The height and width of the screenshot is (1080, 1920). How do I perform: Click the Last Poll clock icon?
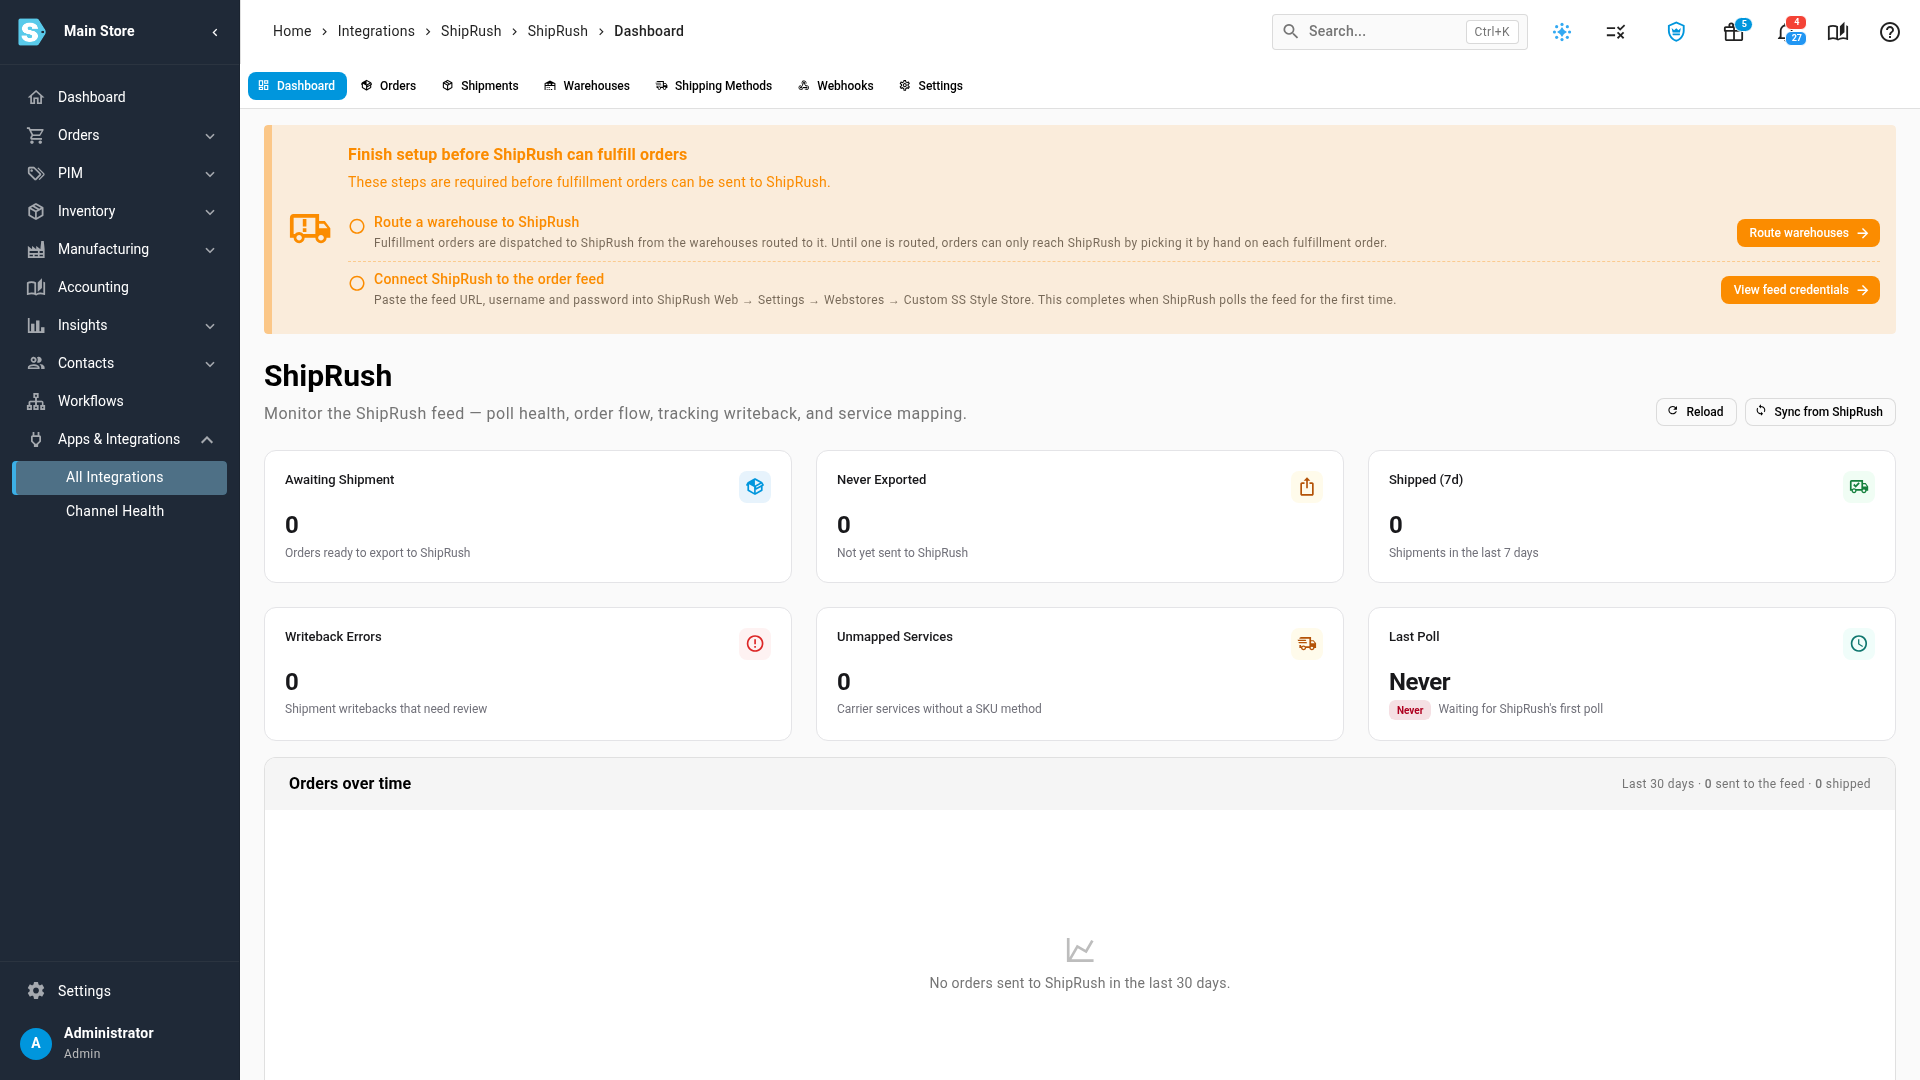tap(1859, 644)
